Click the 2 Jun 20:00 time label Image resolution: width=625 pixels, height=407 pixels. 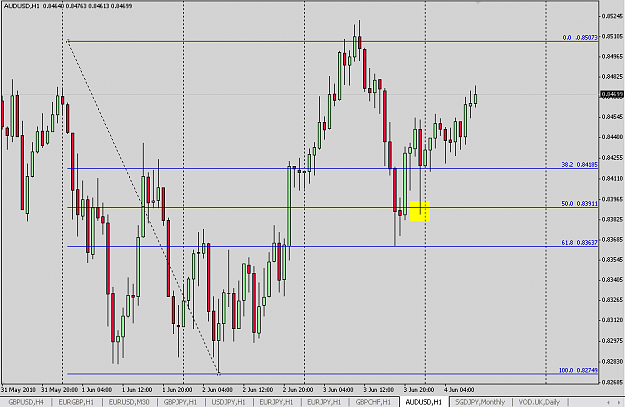(298, 389)
